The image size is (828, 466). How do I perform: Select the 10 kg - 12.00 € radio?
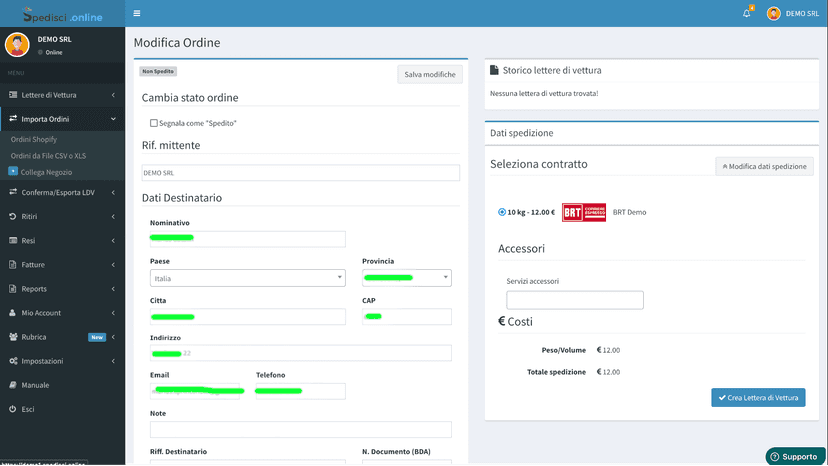tap(502, 212)
